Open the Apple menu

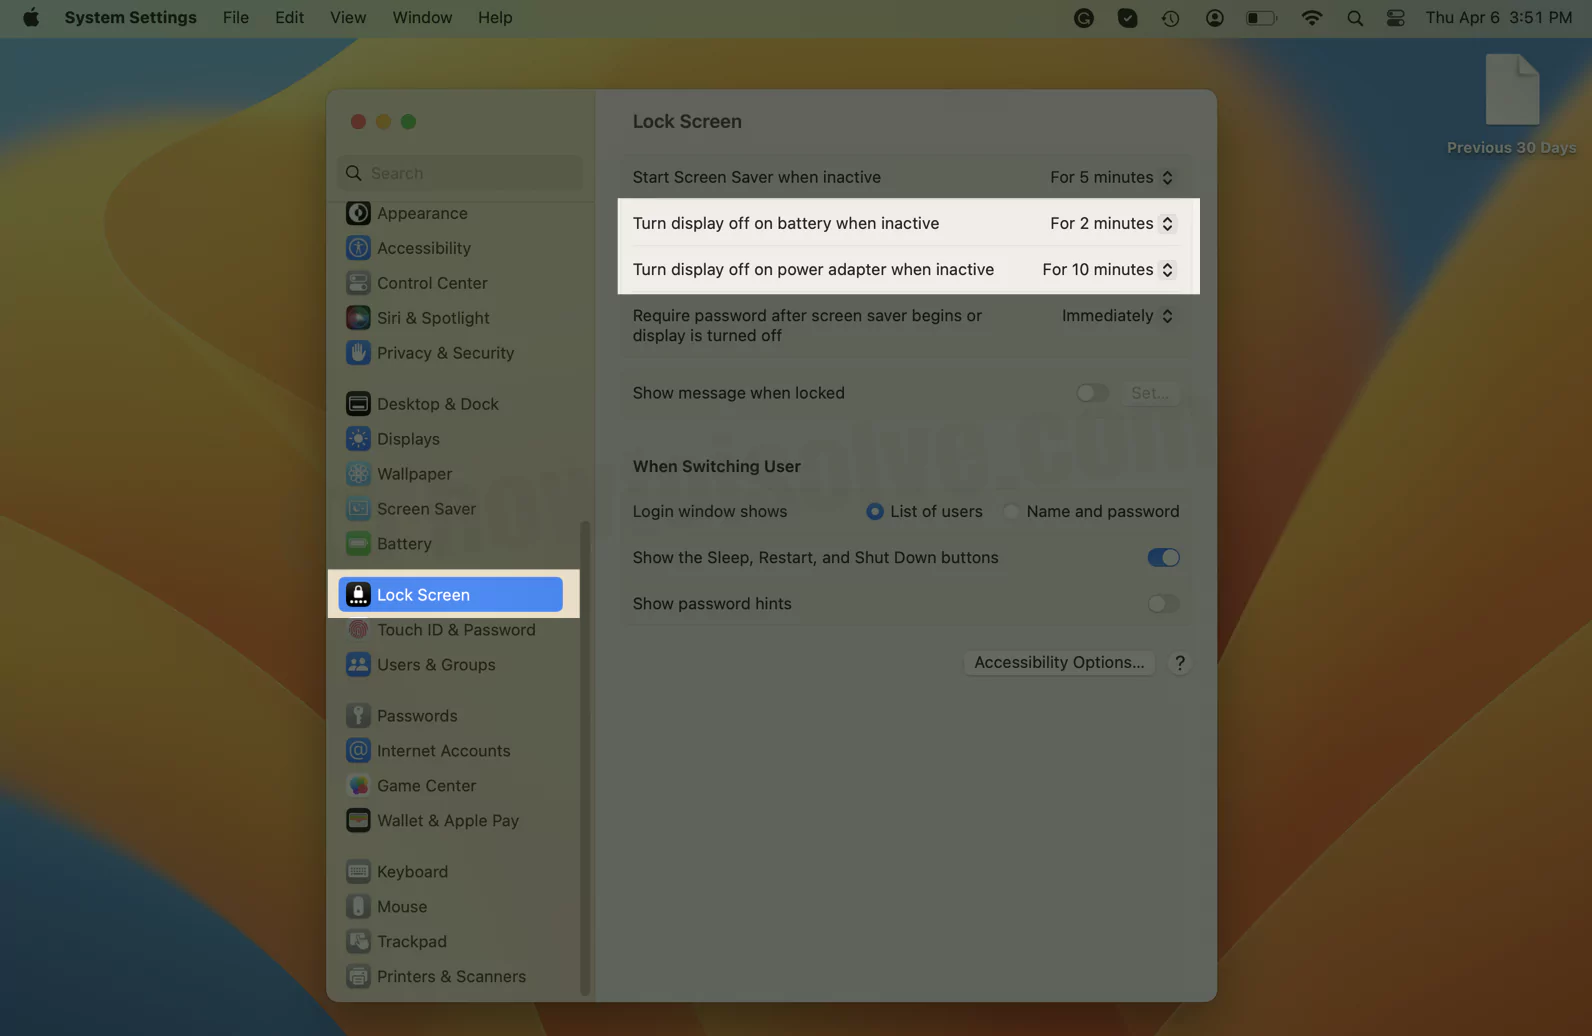31,18
